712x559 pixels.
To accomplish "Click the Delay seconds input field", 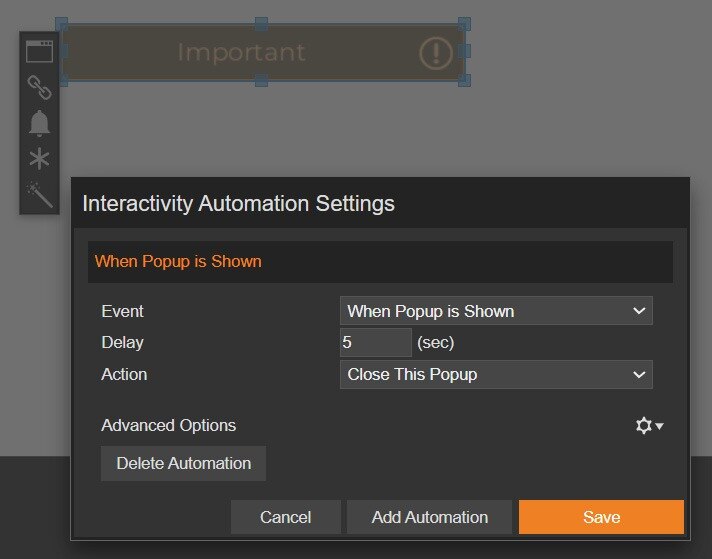I will tap(375, 343).
